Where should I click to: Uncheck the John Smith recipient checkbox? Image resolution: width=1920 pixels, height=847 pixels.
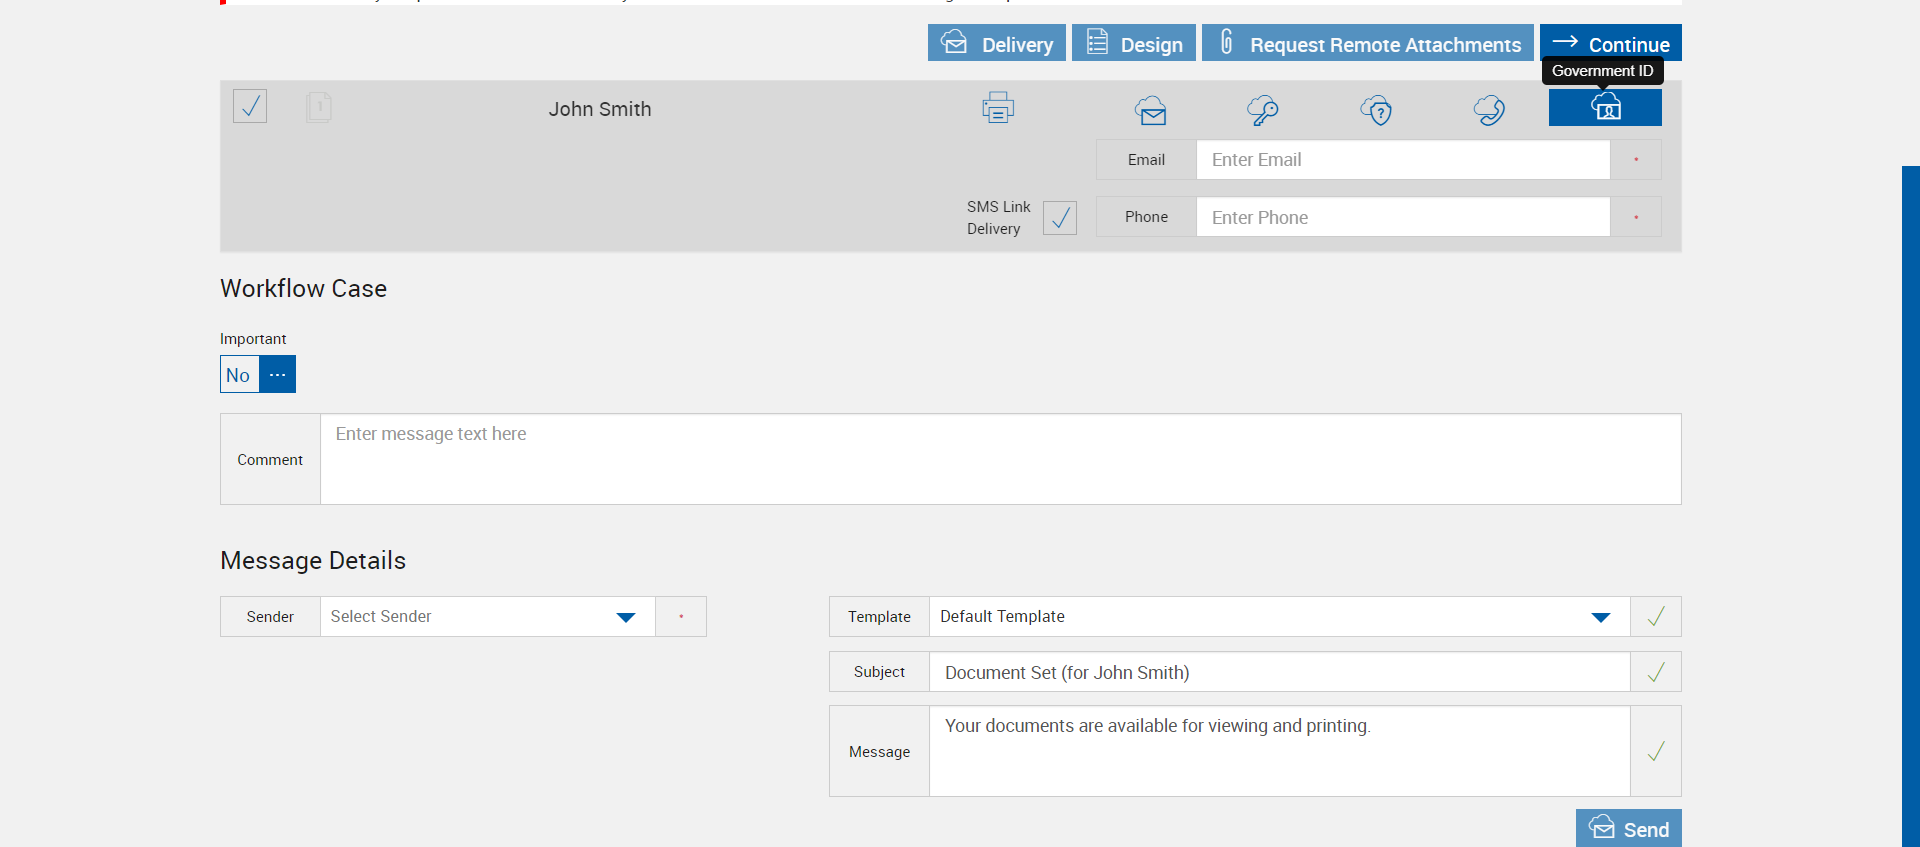250,106
